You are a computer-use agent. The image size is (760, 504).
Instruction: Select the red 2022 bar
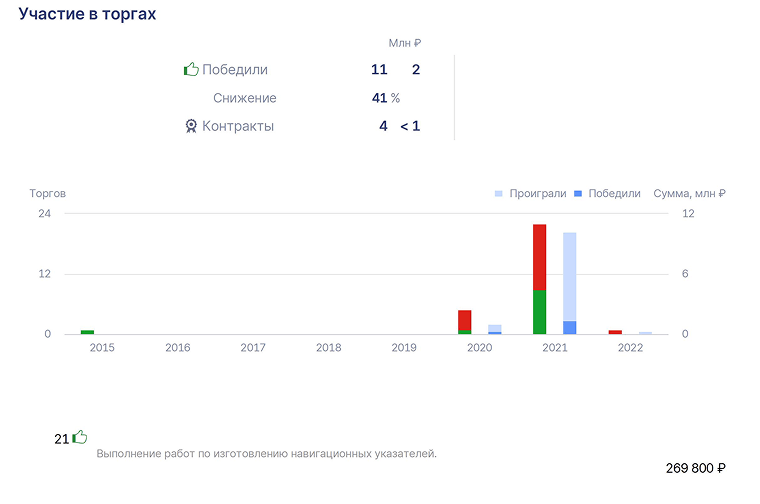[615, 332]
